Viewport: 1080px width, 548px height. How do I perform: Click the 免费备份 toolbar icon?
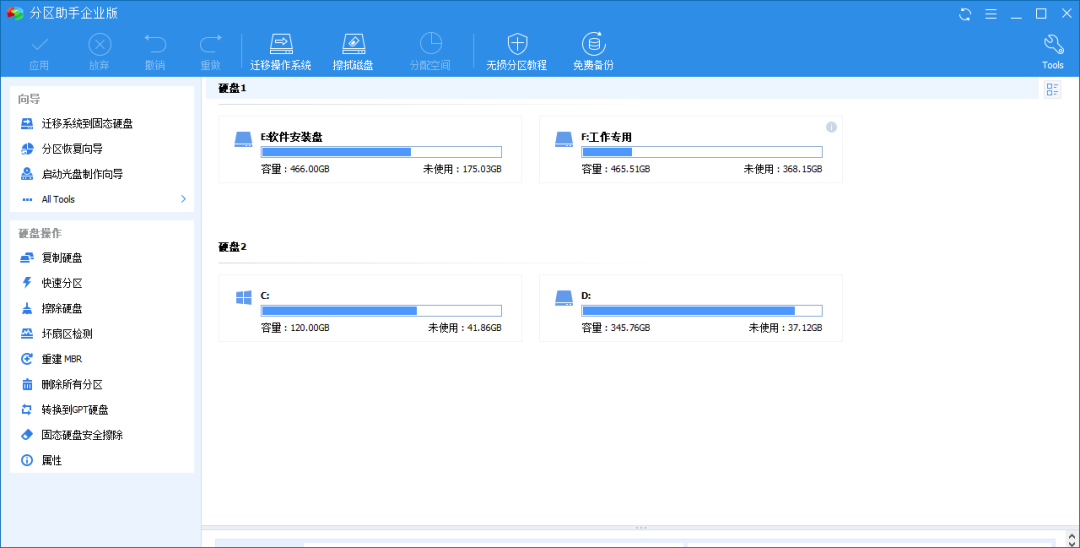point(593,44)
